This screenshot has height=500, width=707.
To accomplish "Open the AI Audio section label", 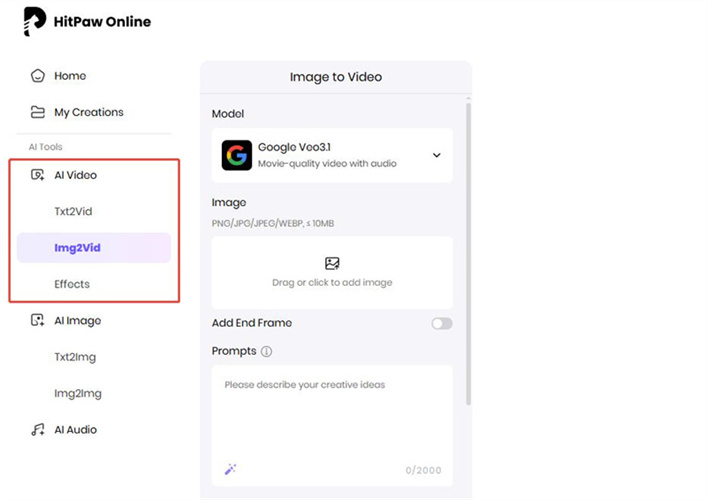I will [75, 430].
